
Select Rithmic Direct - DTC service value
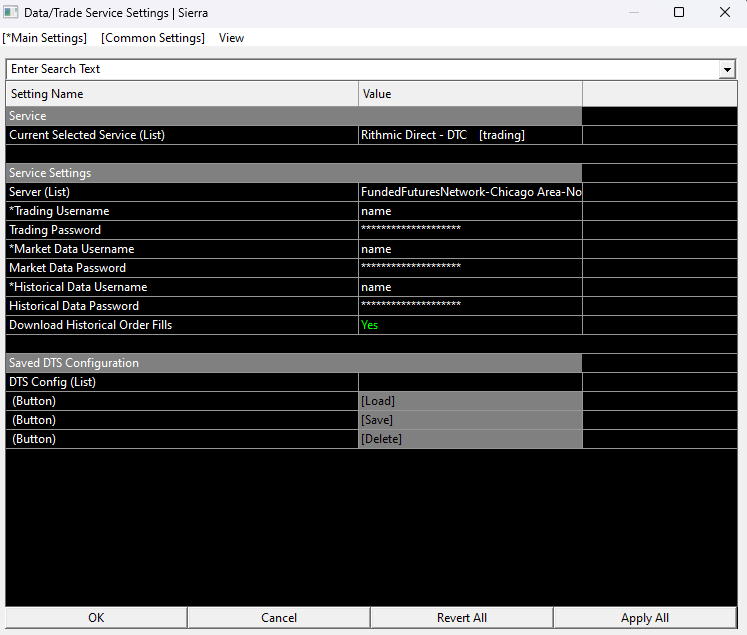tap(470, 135)
